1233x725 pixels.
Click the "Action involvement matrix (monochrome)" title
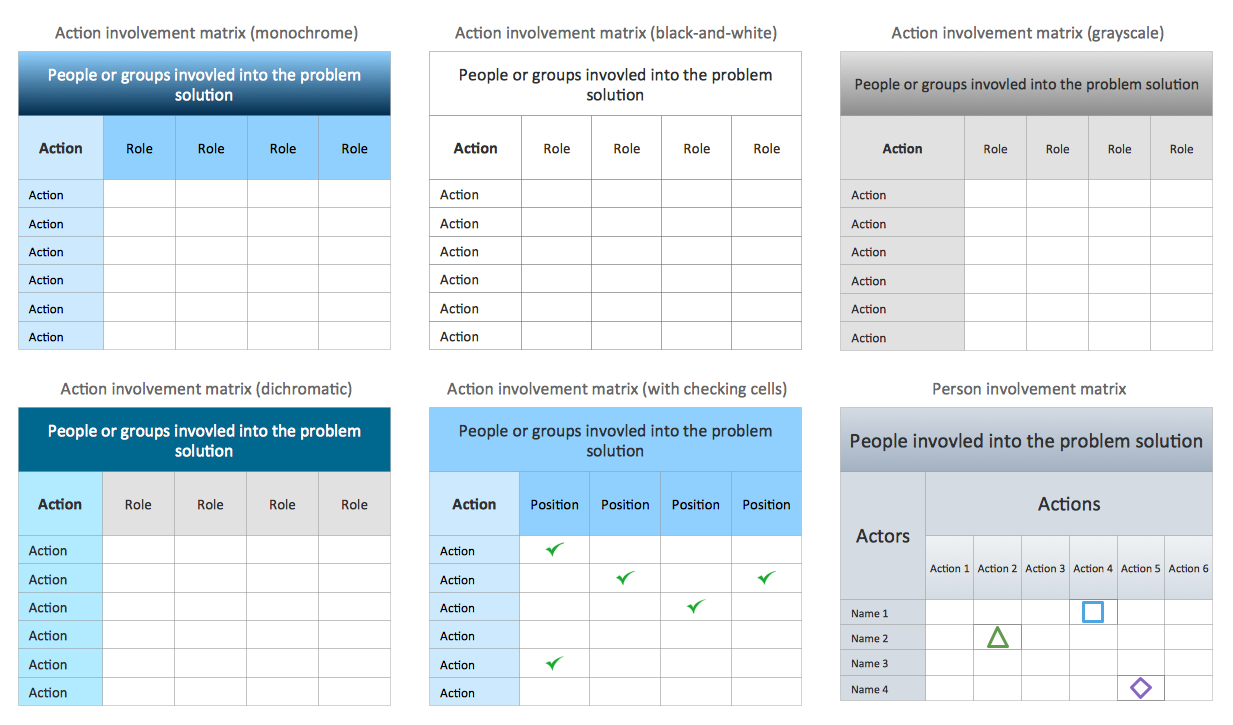pyautogui.click(x=206, y=33)
